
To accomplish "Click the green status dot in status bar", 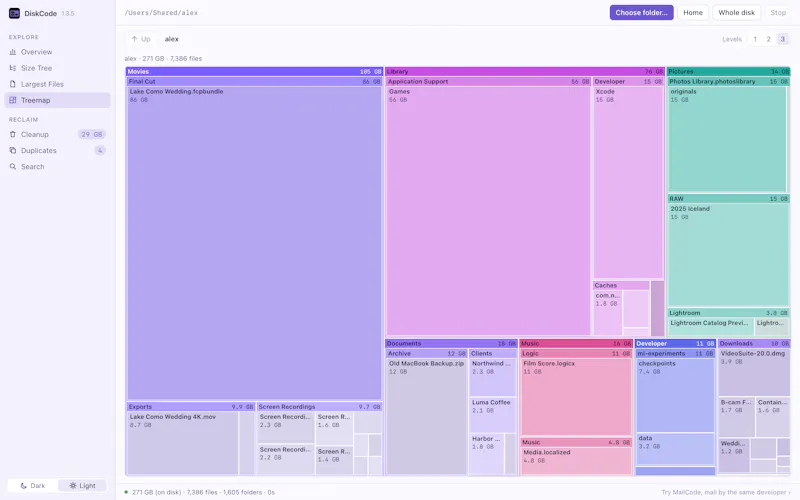I will tap(126, 492).
